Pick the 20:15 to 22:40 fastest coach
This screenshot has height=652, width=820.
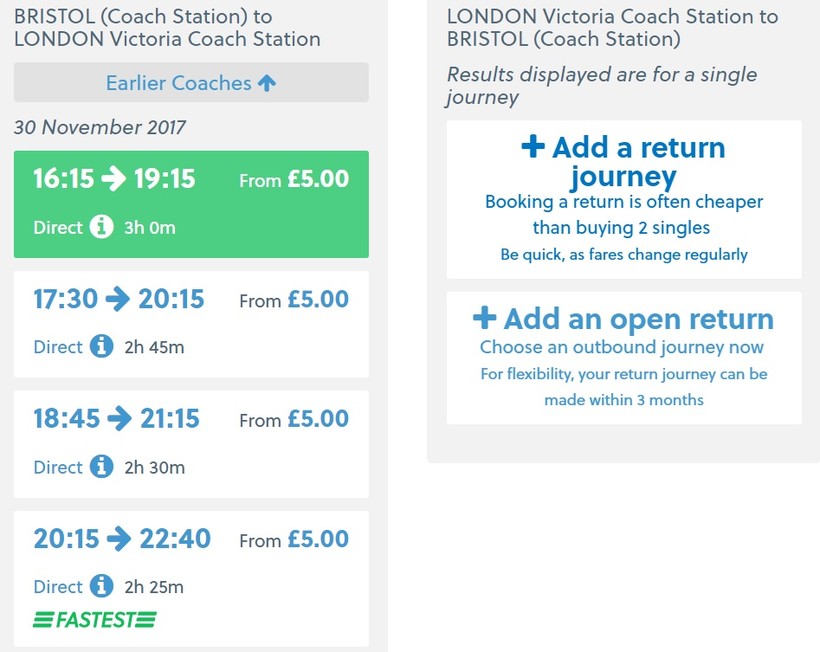click(x=190, y=563)
